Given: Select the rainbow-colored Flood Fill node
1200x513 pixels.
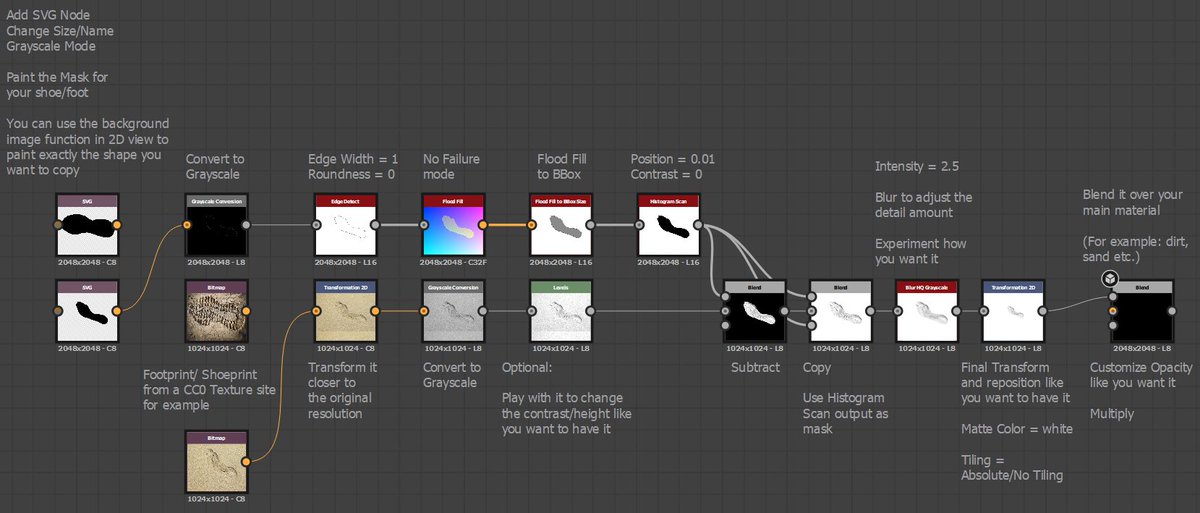Looking at the screenshot, I should 452,225.
